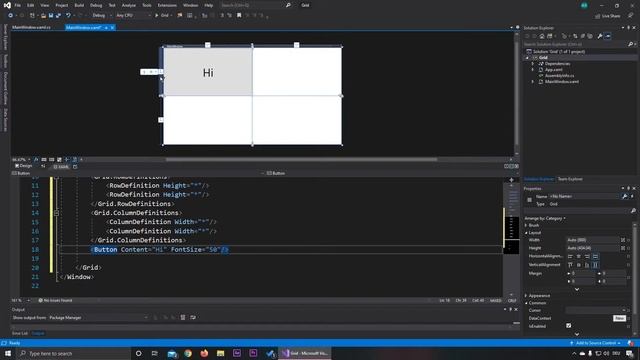This screenshot has height=360, width=640.
Task: Toggle Preview Selected Items in Solution Explorer
Action: click(608, 36)
